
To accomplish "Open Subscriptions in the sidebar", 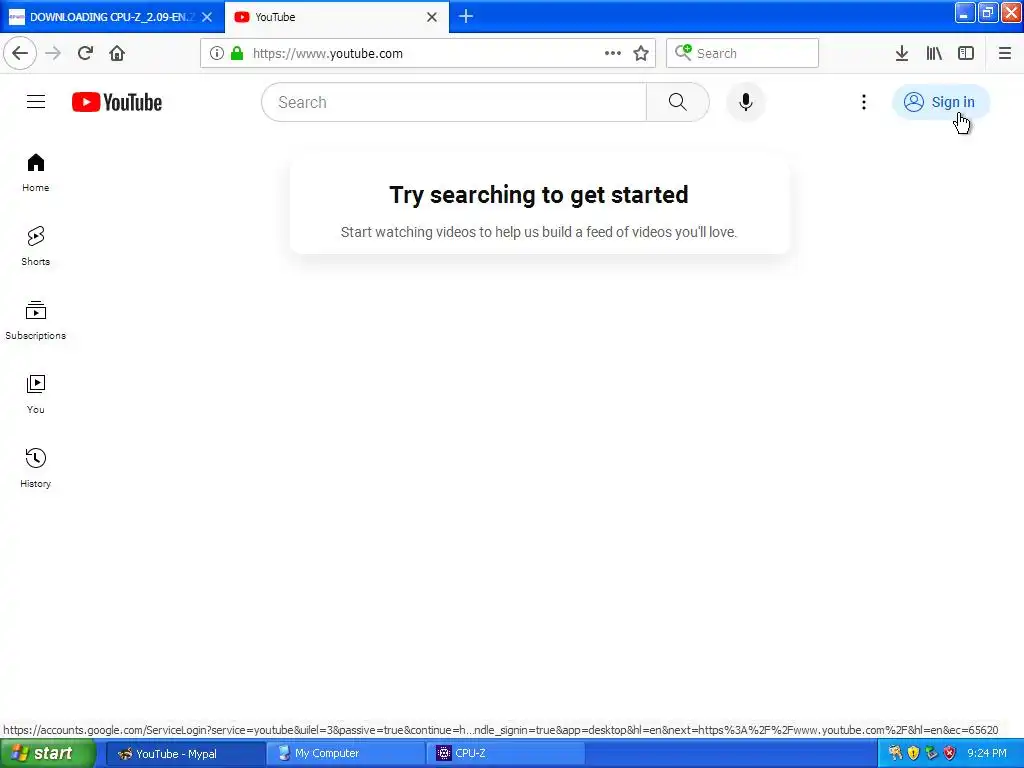I will [x=36, y=320].
